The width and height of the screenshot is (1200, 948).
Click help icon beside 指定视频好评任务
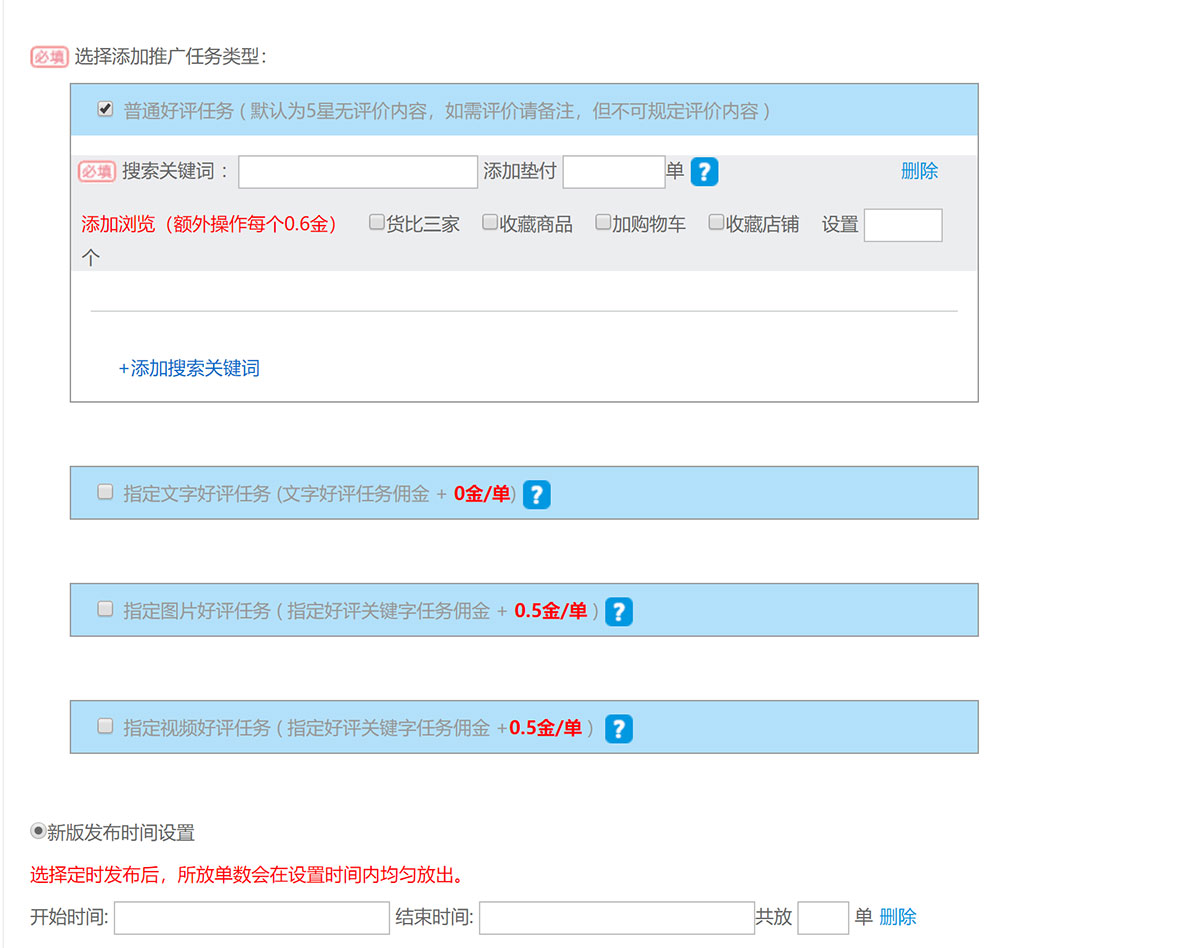point(619,728)
